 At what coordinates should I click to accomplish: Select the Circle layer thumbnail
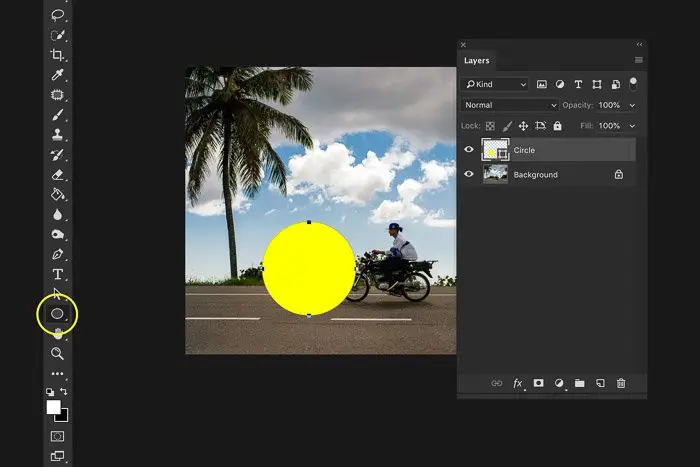(495, 150)
